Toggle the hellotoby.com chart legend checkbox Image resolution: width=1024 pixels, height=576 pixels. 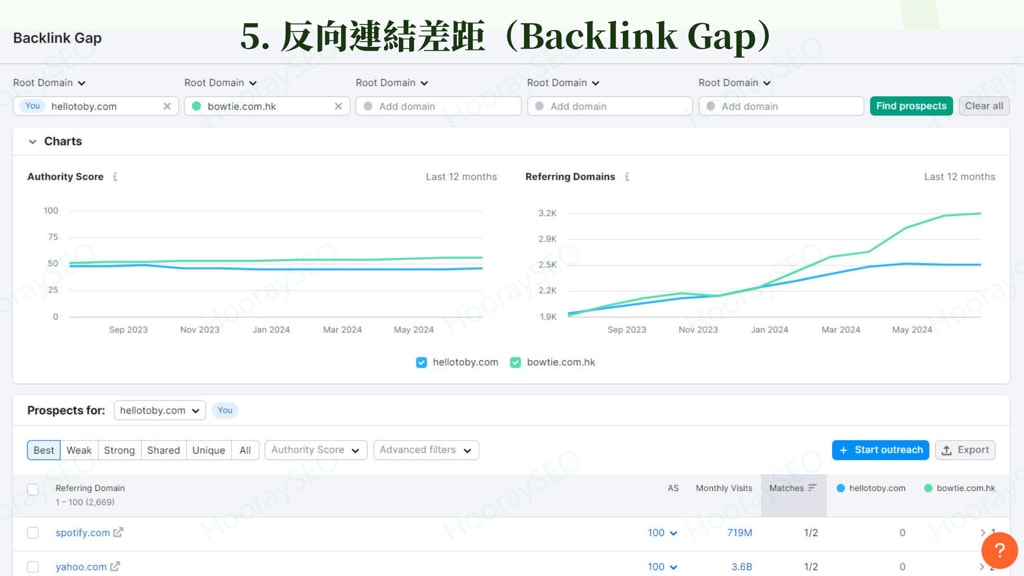tap(421, 363)
